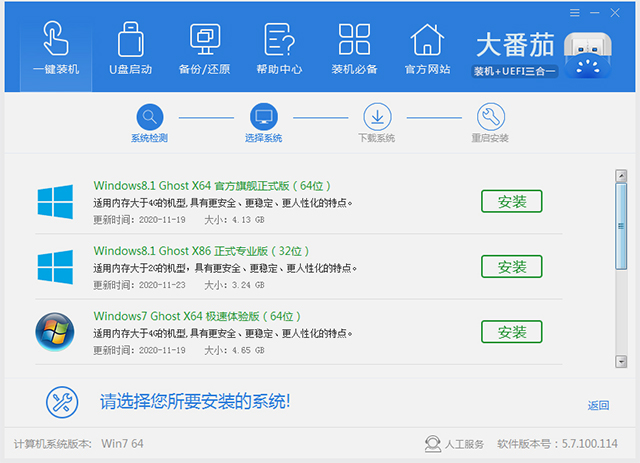The image size is (640, 463).
Task: Click the 请选择您所要安装的系统 prompt
Action: (x=195, y=402)
